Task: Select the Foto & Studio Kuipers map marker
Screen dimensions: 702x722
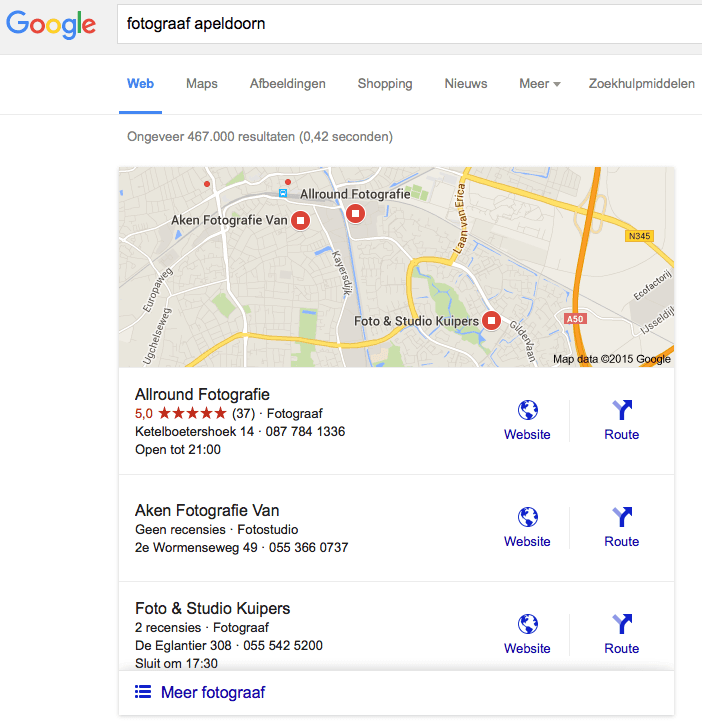Action: coord(491,321)
